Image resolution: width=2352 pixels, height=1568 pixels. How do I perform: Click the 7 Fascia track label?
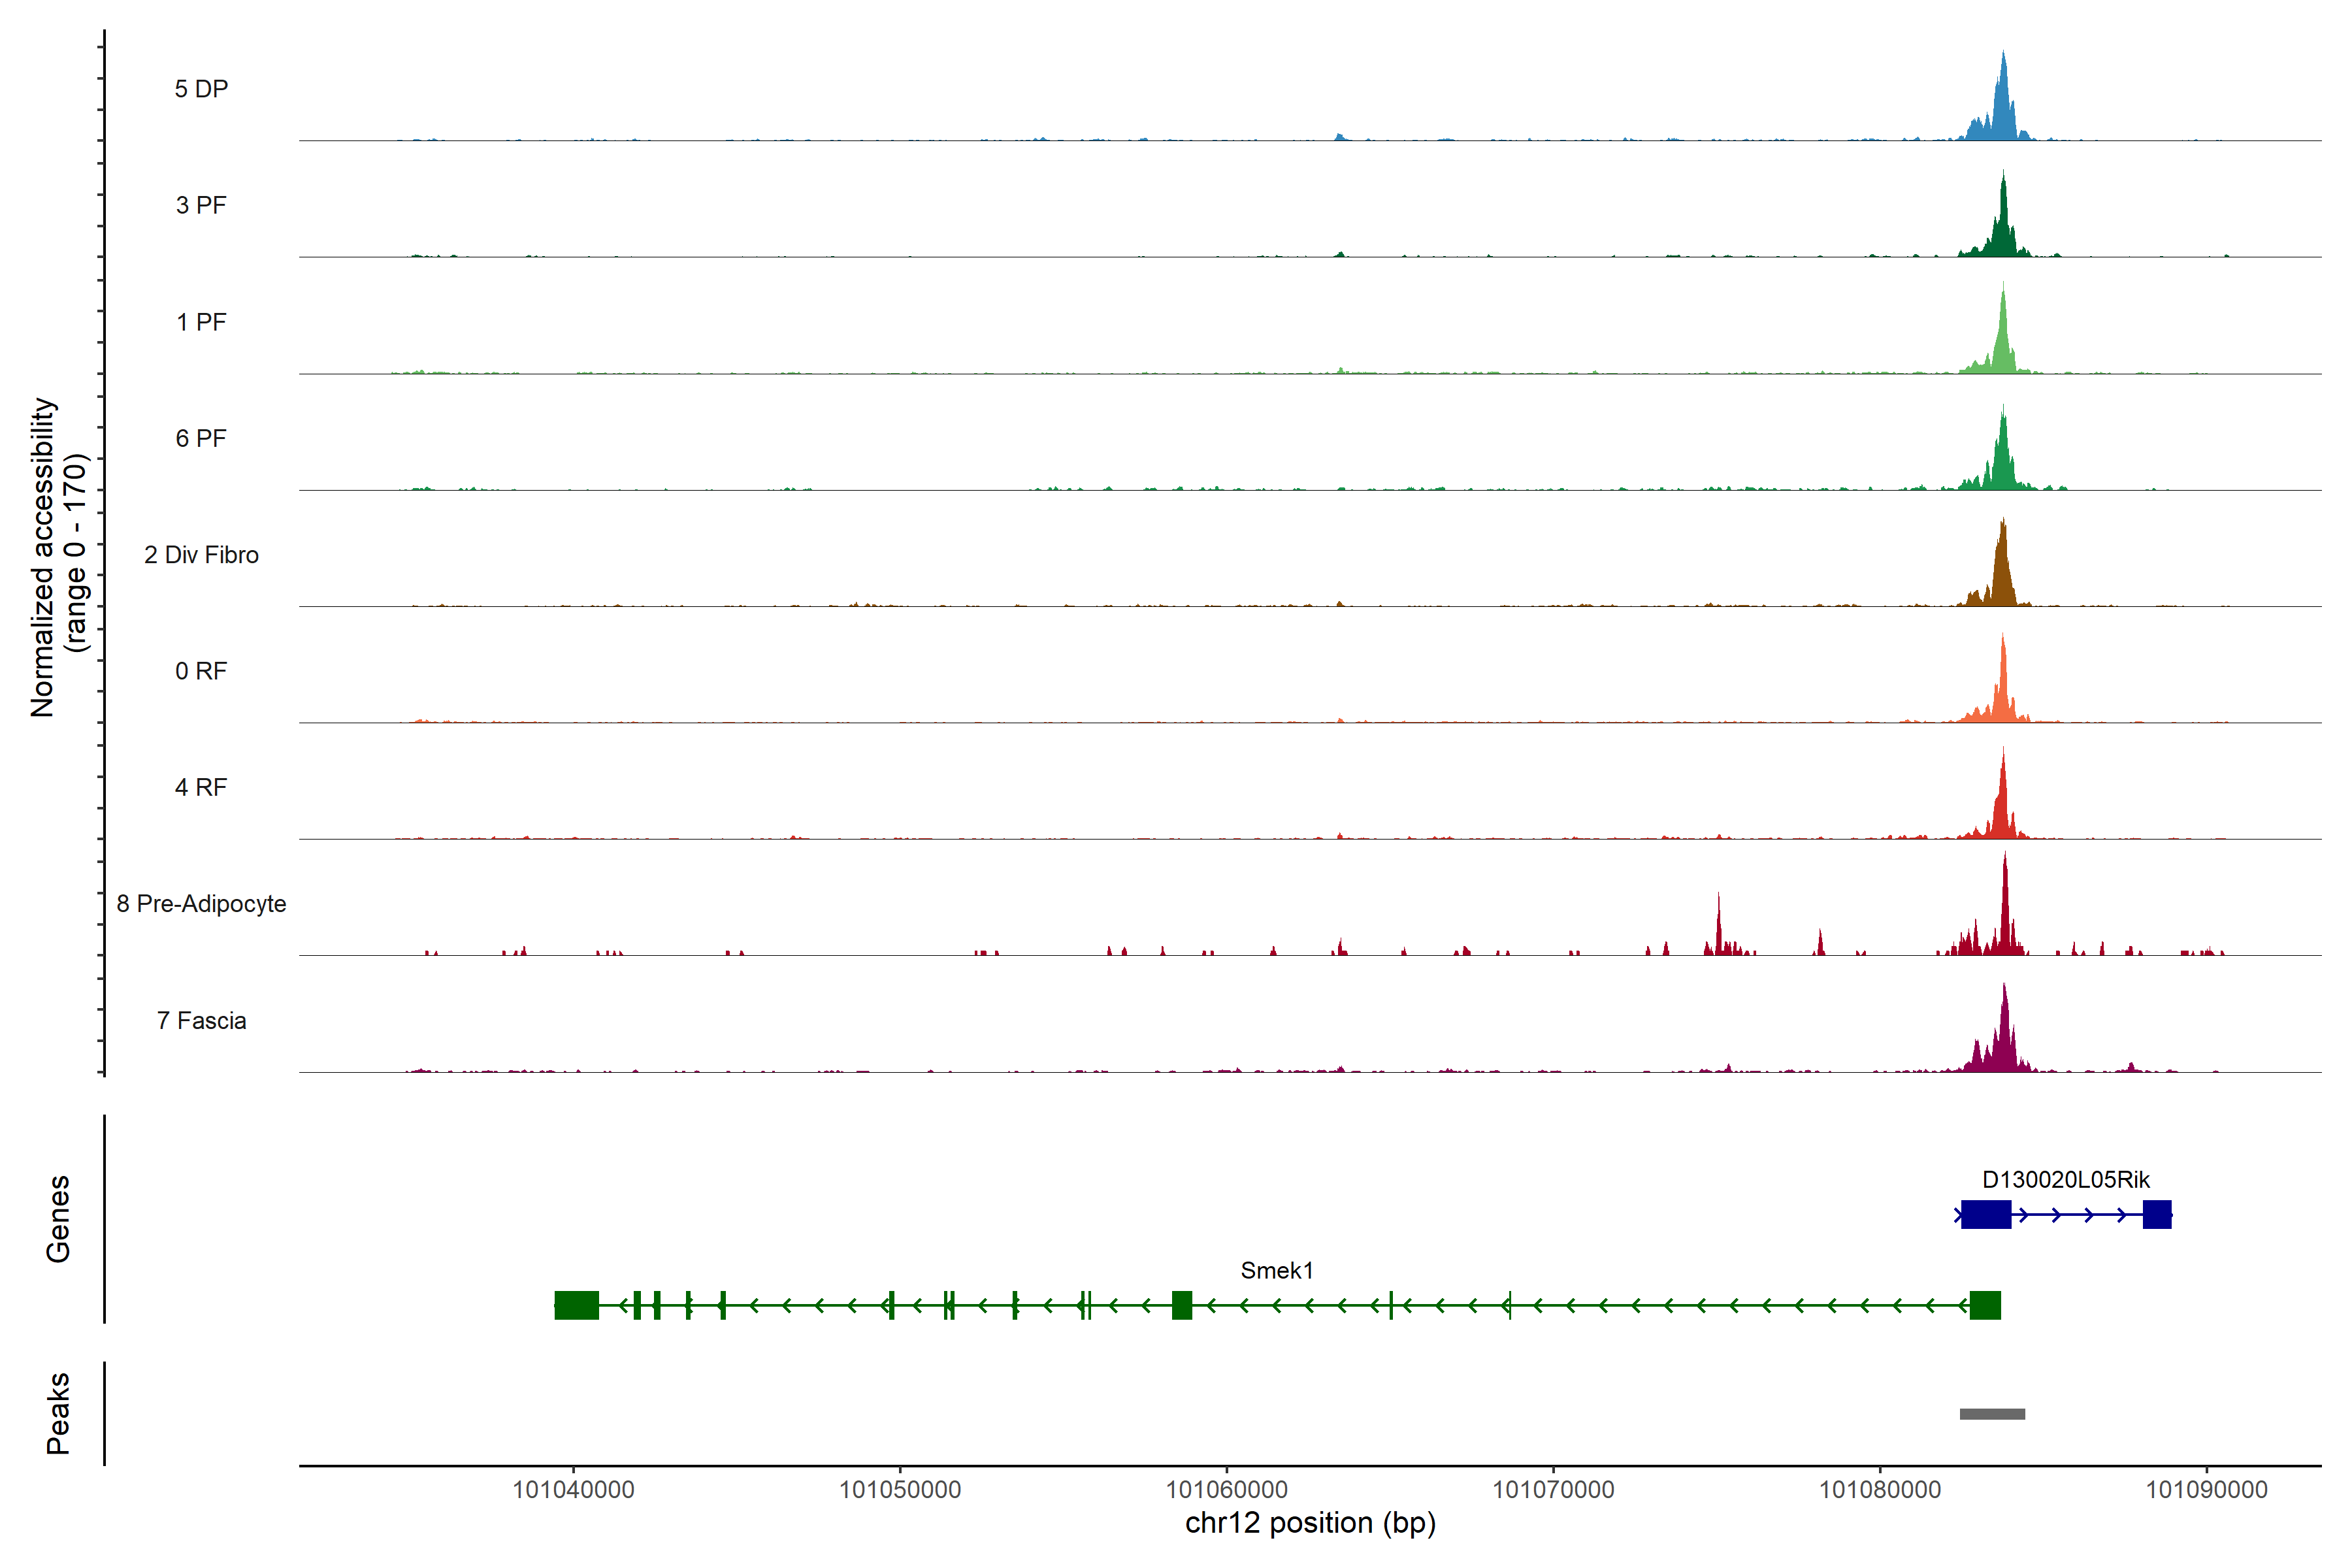(x=201, y=1020)
